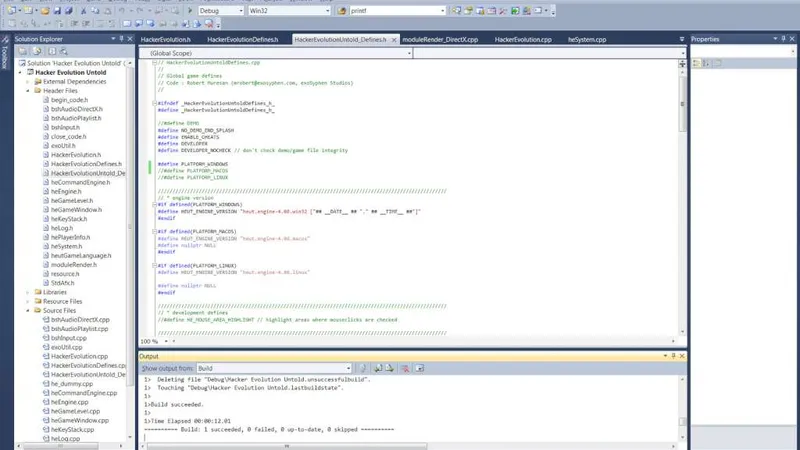This screenshot has height=450, width=800.
Task: Collapse the Header Files folder
Action: click(28, 91)
